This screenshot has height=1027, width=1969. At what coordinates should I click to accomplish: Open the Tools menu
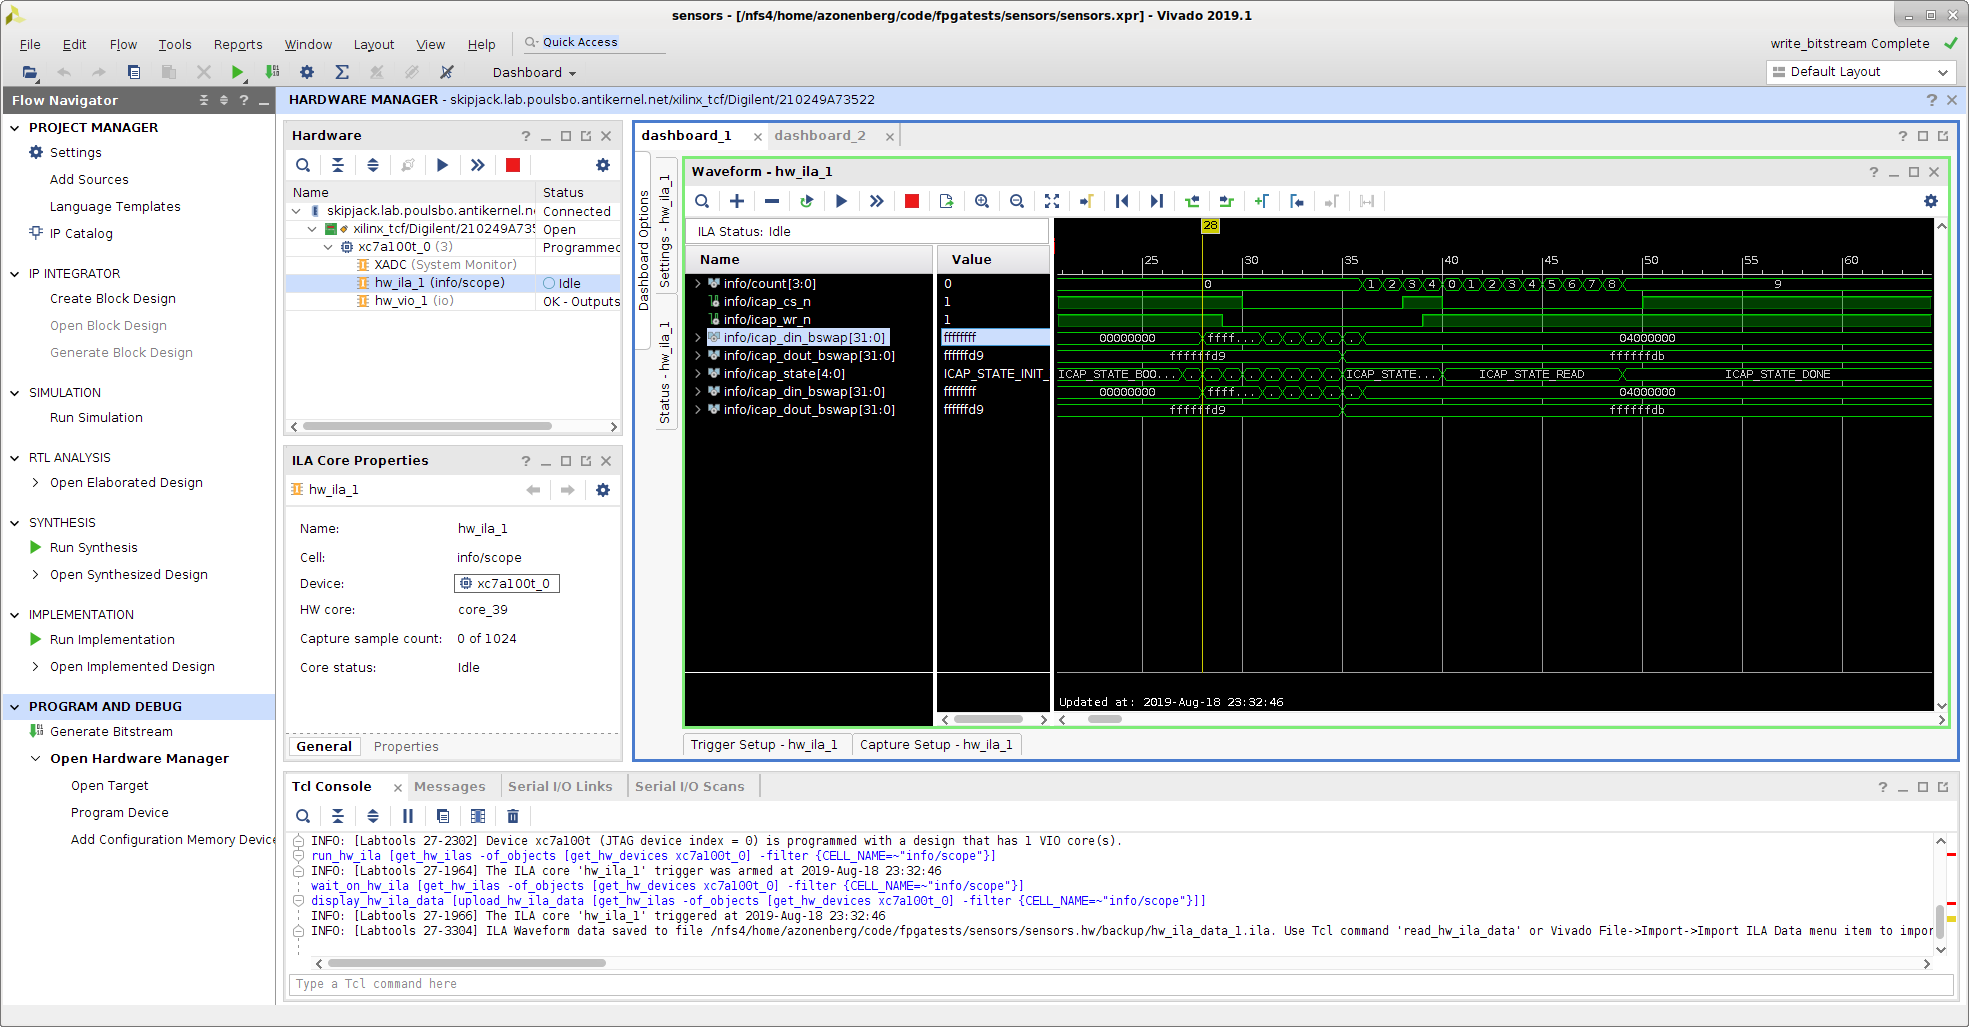tap(175, 45)
